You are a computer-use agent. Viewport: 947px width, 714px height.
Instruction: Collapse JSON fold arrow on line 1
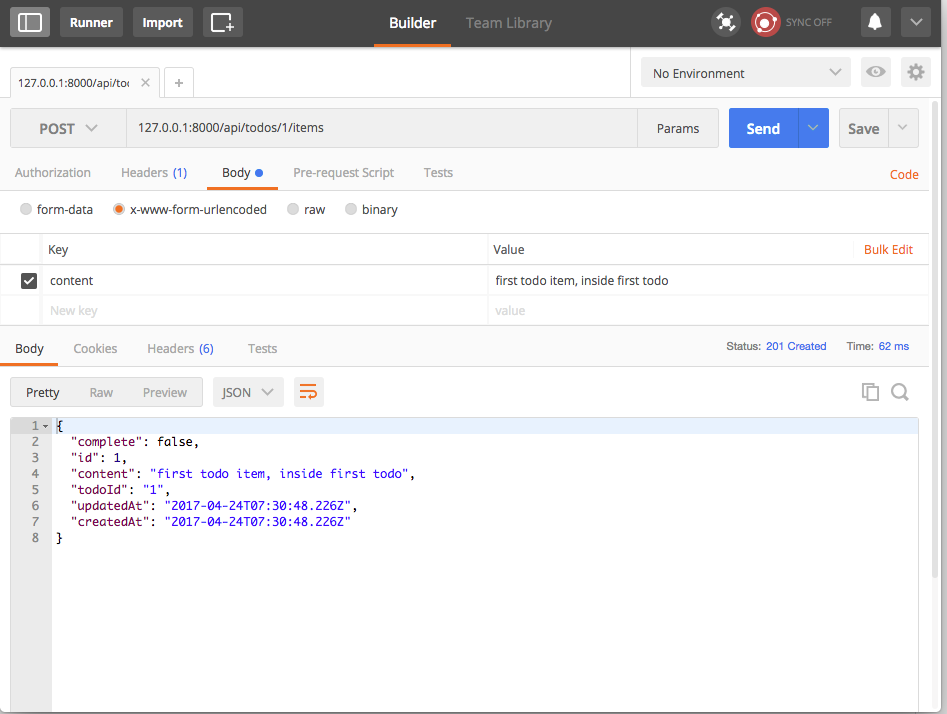tap(45, 426)
